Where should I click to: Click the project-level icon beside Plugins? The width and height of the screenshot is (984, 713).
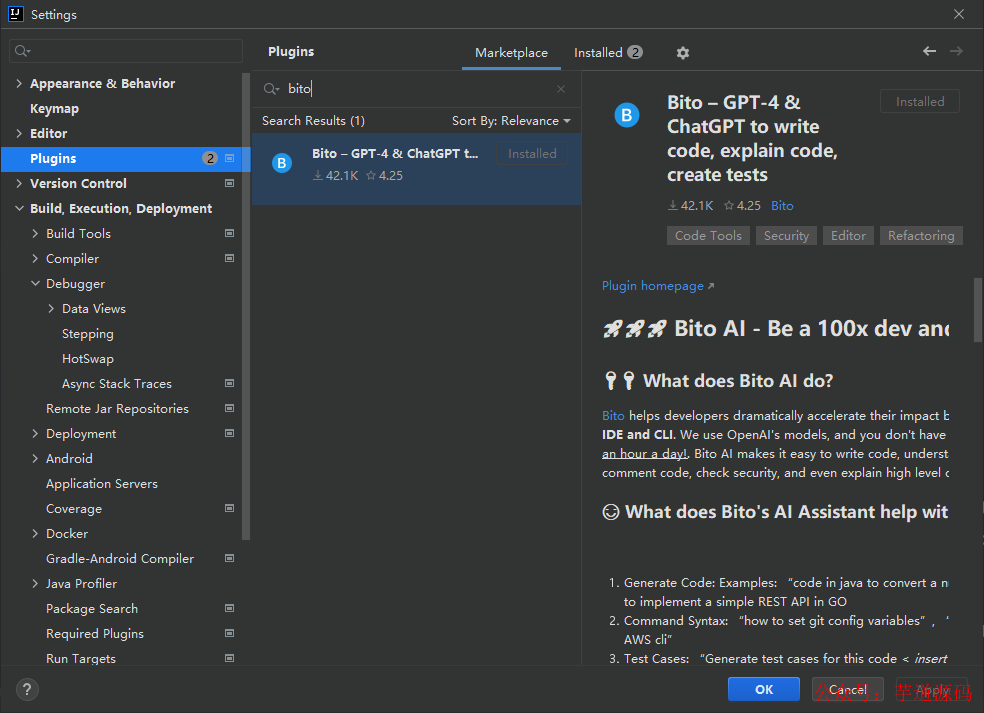point(230,158)
